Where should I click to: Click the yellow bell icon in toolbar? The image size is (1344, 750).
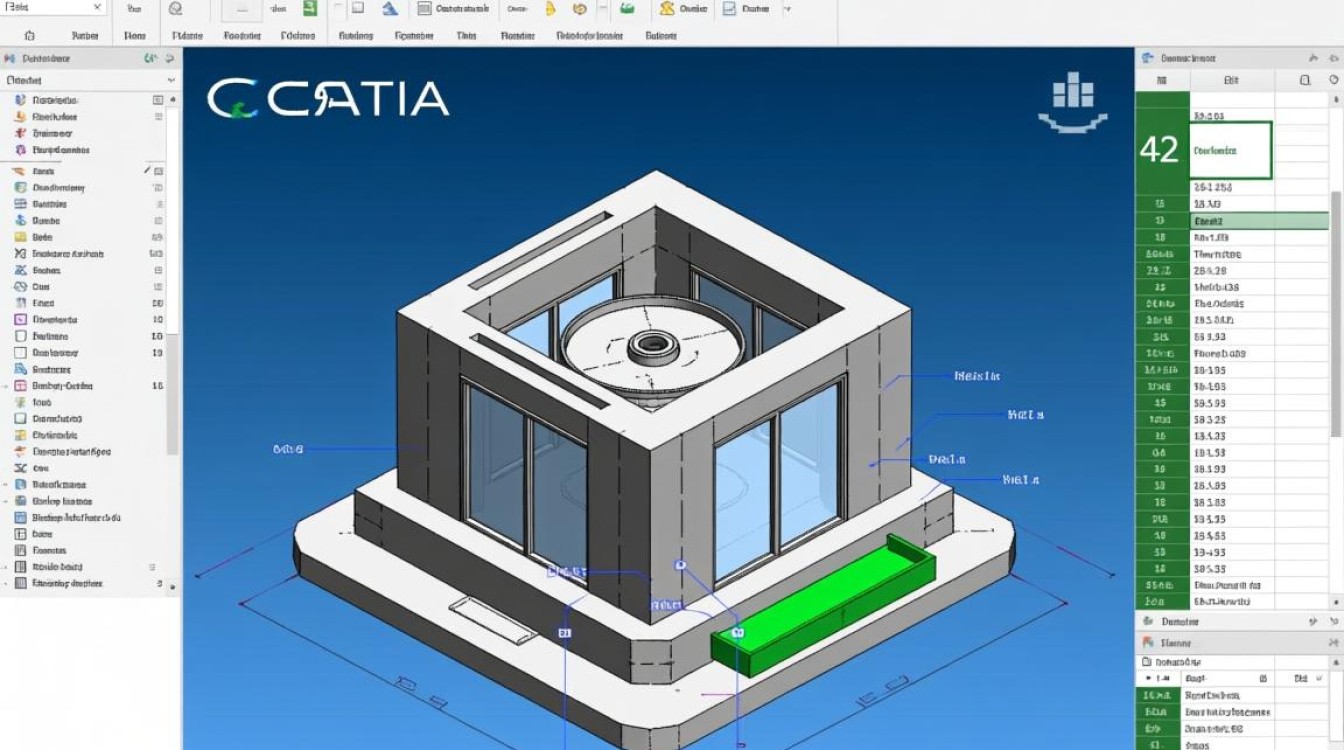pyautogui.click(x=549, y=9)
